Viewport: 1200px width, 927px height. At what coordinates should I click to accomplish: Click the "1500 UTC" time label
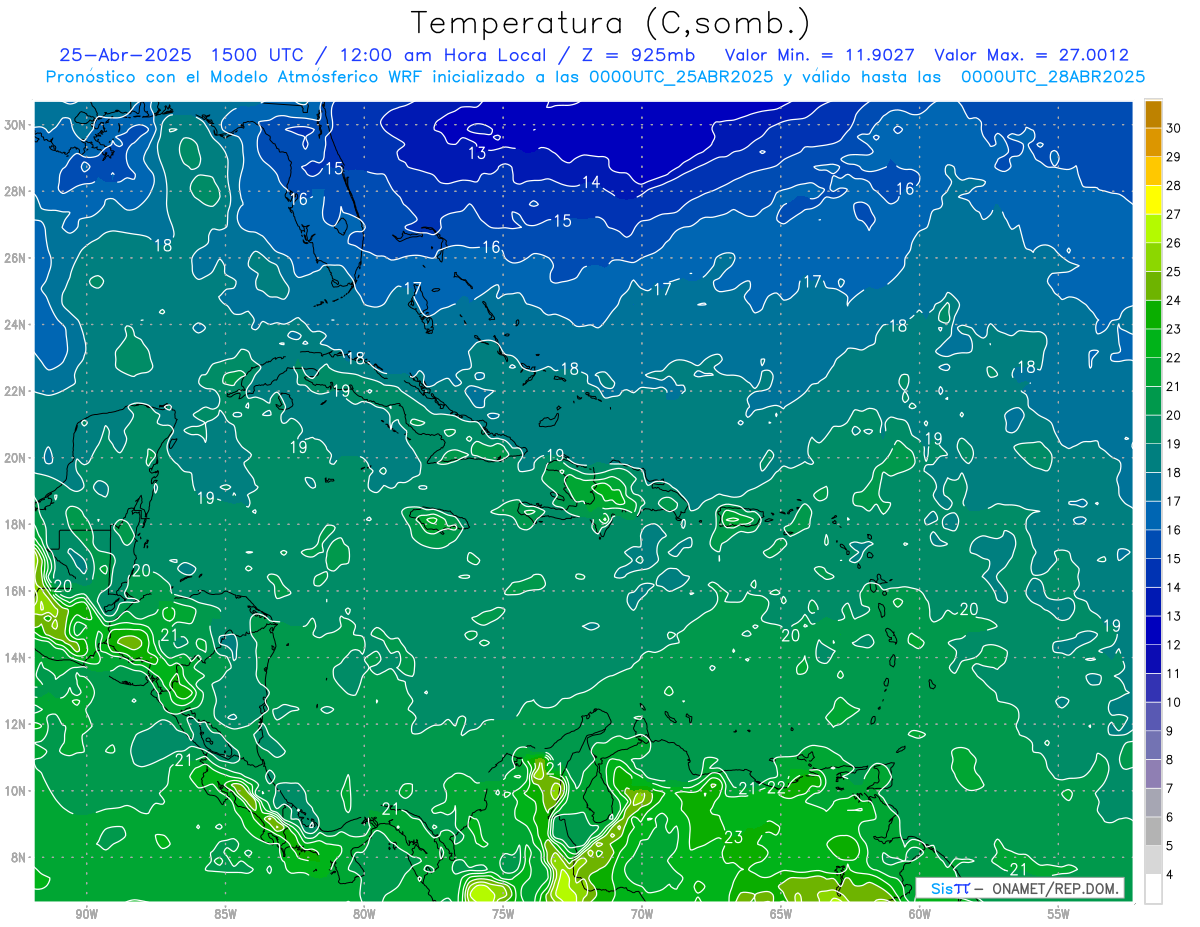[258, 55]
